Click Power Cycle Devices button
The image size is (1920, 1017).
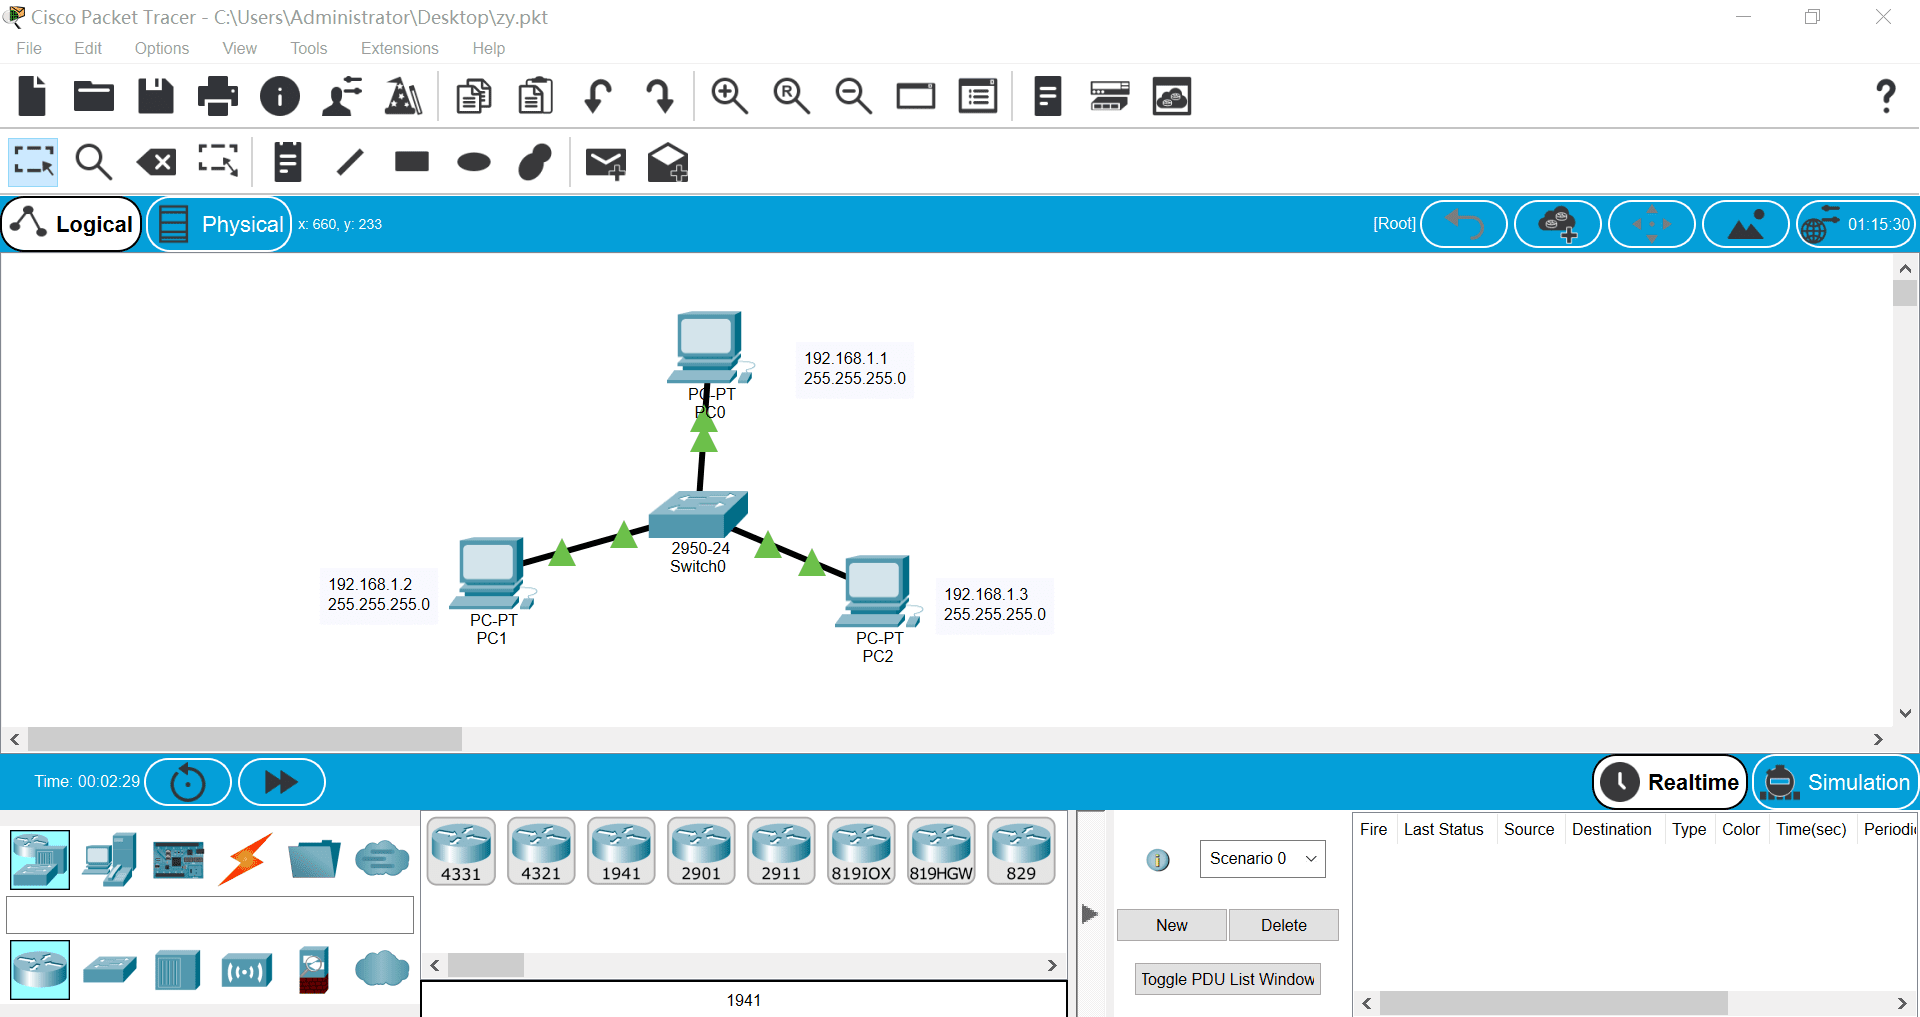188,782
